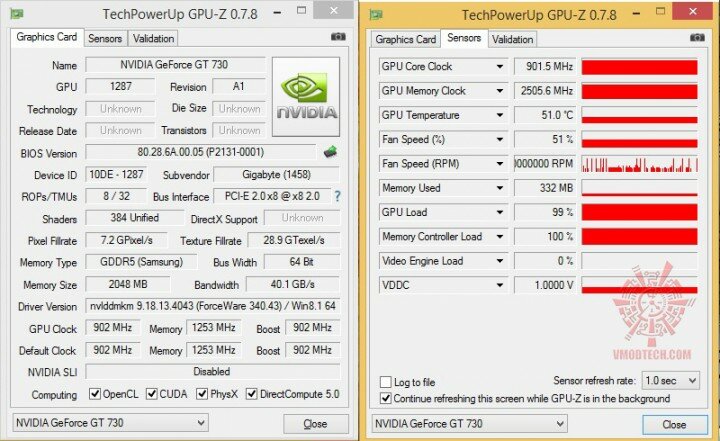Click the Texture Fillrate value 28.9 GTexel/s
Viewport: 720px width, 441px height.
point(294,240)
